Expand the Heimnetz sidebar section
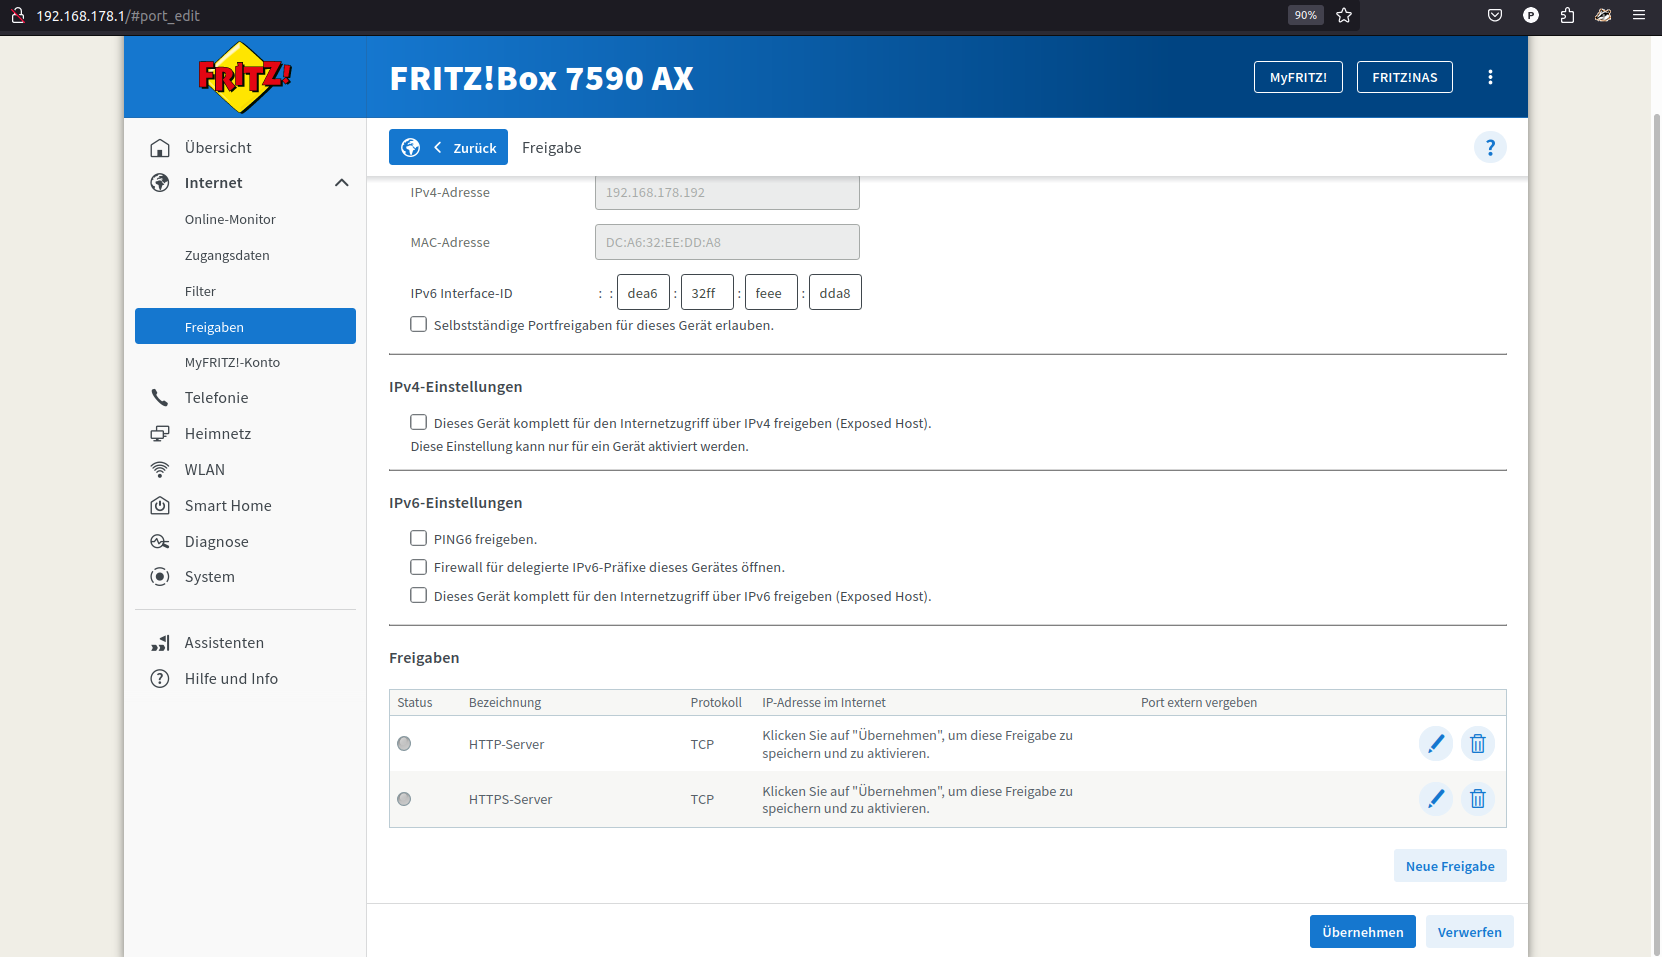This screenshot has height=957, width=1662. coord(218,434)
